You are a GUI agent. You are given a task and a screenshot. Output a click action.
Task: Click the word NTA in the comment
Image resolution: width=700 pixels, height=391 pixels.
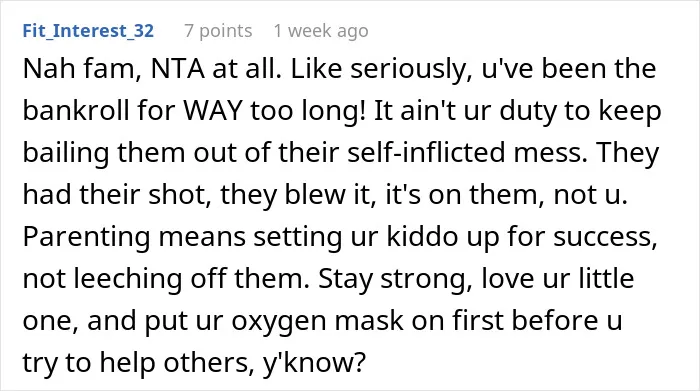[x=178, y=69]
